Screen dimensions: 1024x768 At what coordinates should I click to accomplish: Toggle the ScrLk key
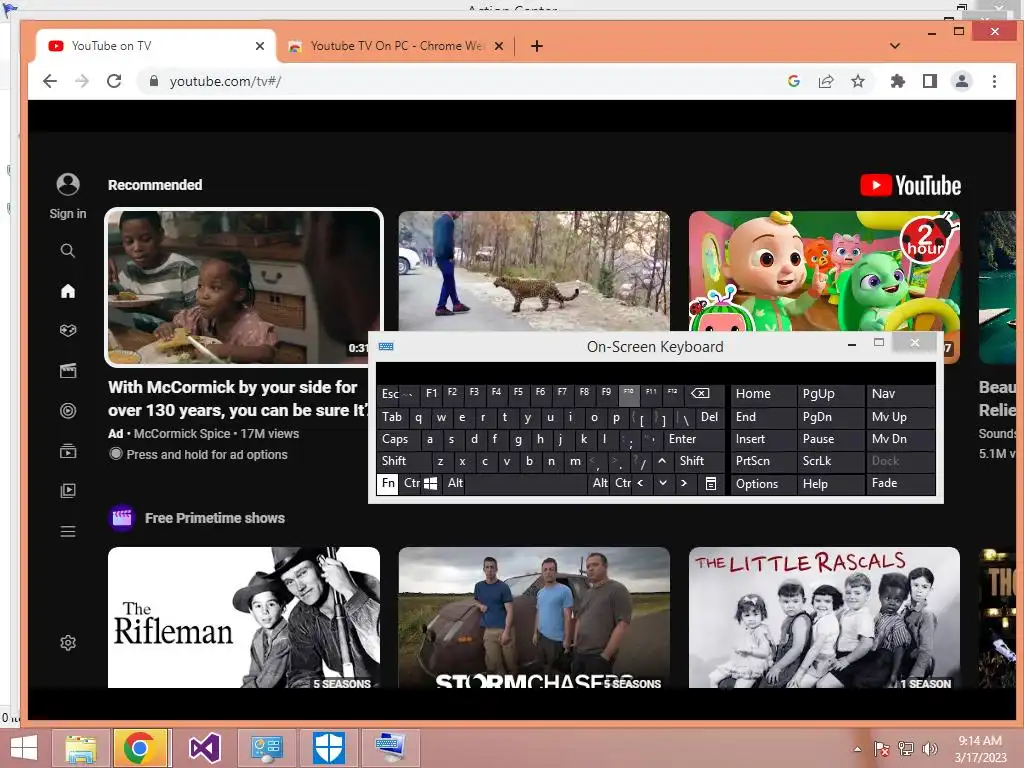pyautogui.click(x=830, y=461)
